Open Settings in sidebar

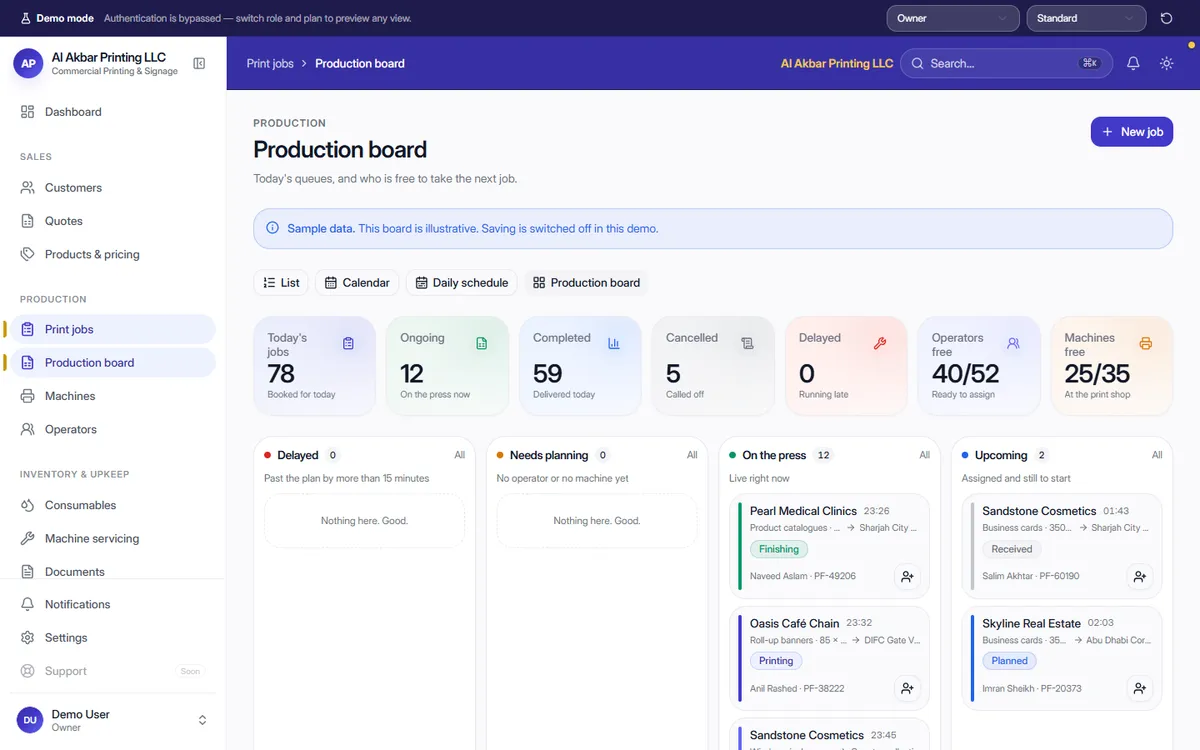[112, 638]
